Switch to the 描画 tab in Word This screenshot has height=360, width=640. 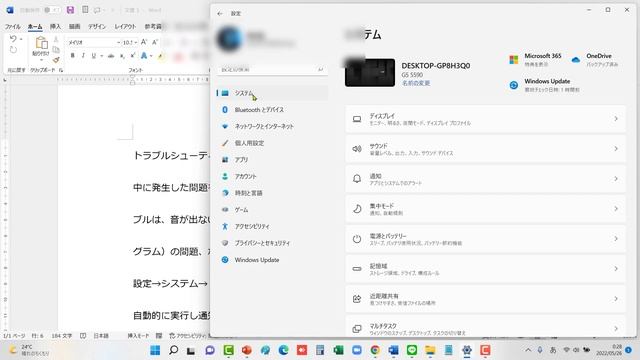74,27
